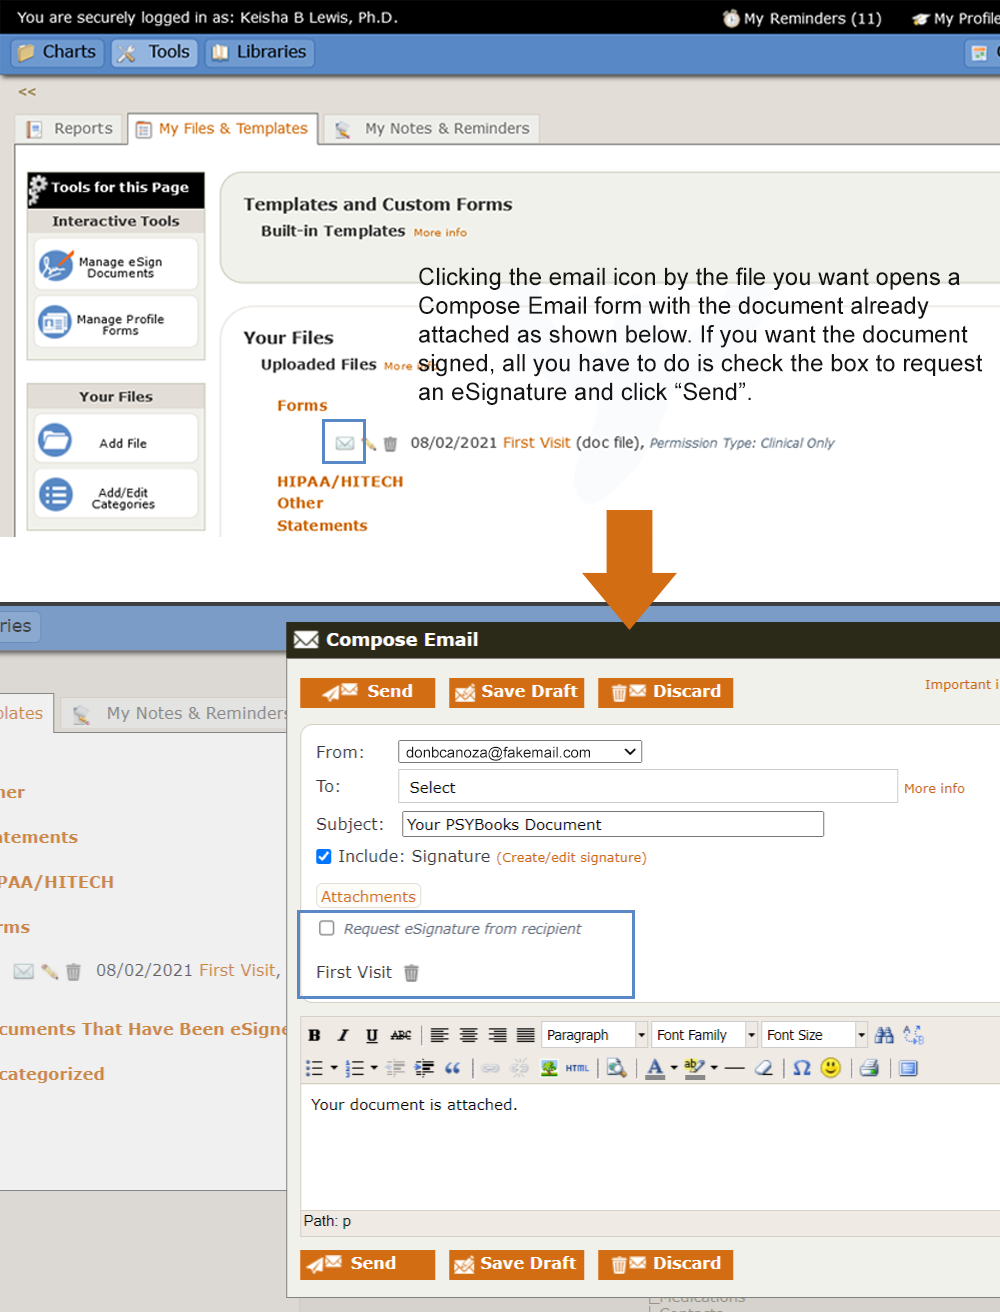The height and width of the screenshot is (1312, 1000).
Task: Open the From email address dropdown
Action: coord(520,752)
